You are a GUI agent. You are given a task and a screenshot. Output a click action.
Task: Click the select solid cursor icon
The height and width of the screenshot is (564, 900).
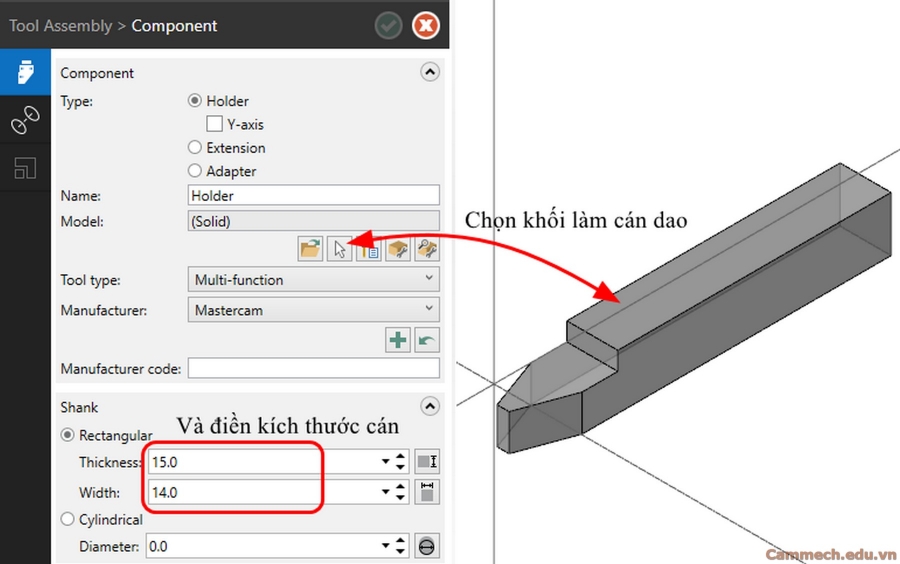point(339,249)
